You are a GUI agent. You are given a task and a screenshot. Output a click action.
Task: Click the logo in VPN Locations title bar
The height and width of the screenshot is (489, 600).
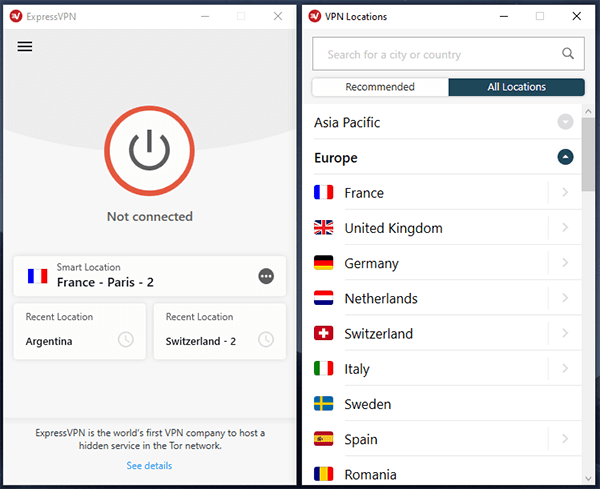pos(315,16)
